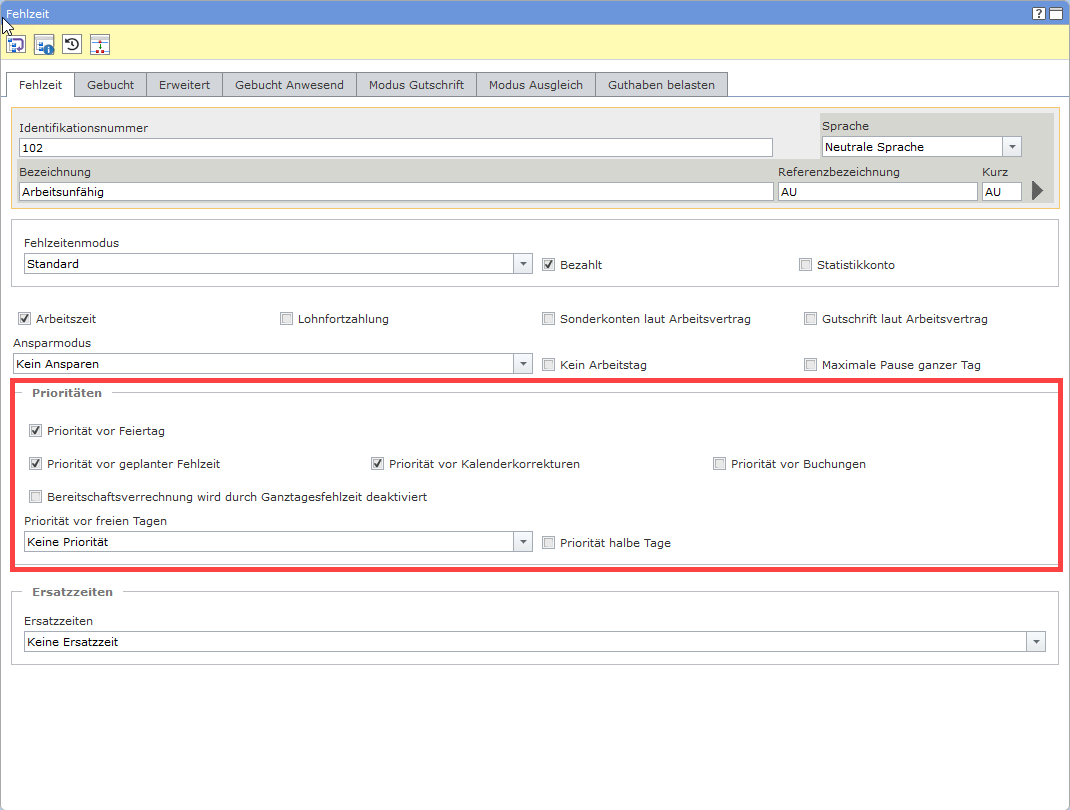This screenshot has height=810, width=1070.
Task: Click gray arrow next to Kurz field
Action: click(x=1038, y=191)
